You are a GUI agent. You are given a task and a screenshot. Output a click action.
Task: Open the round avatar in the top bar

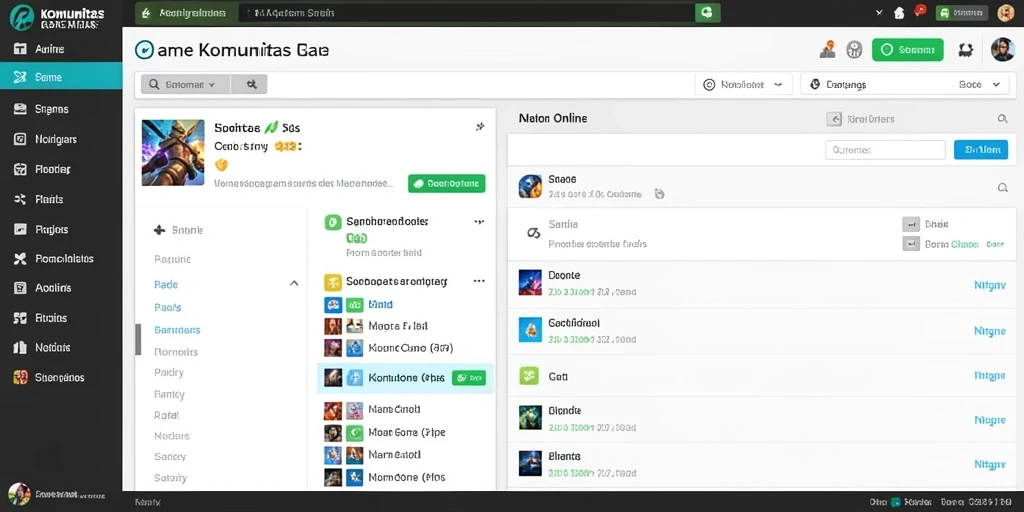click(x=1006, y=13)
